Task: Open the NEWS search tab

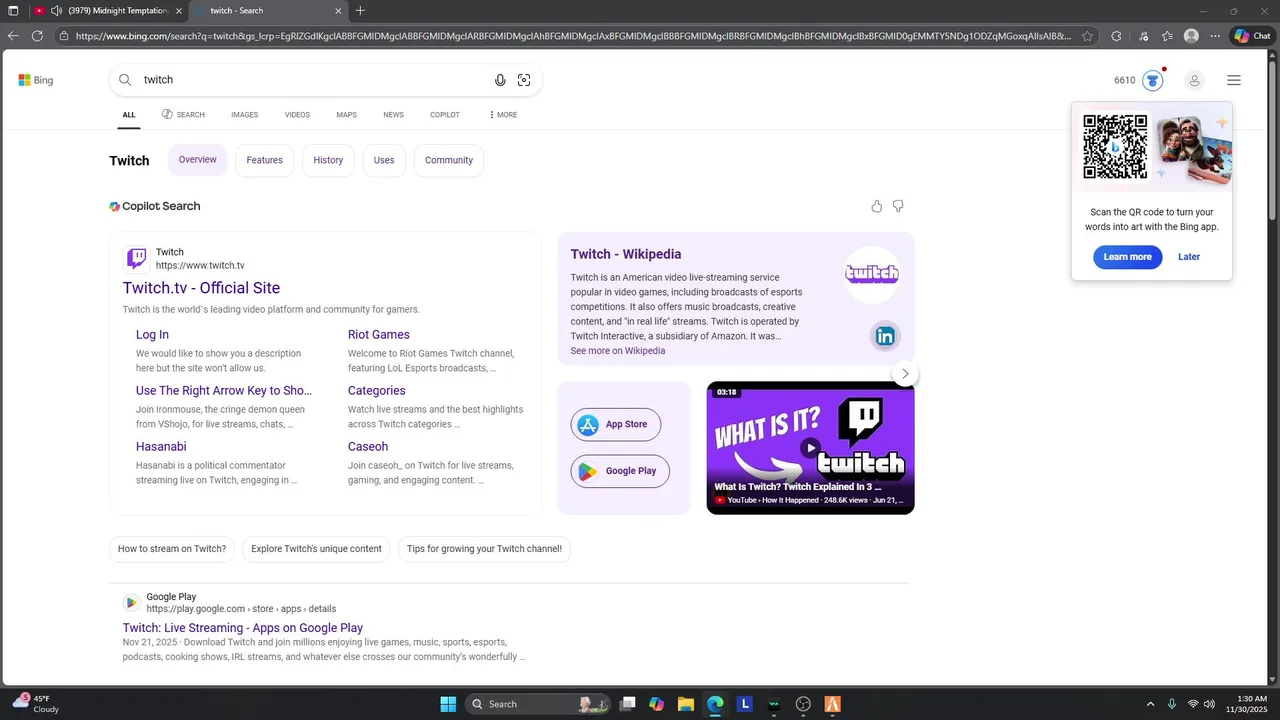Action: [x=393, y=115]
